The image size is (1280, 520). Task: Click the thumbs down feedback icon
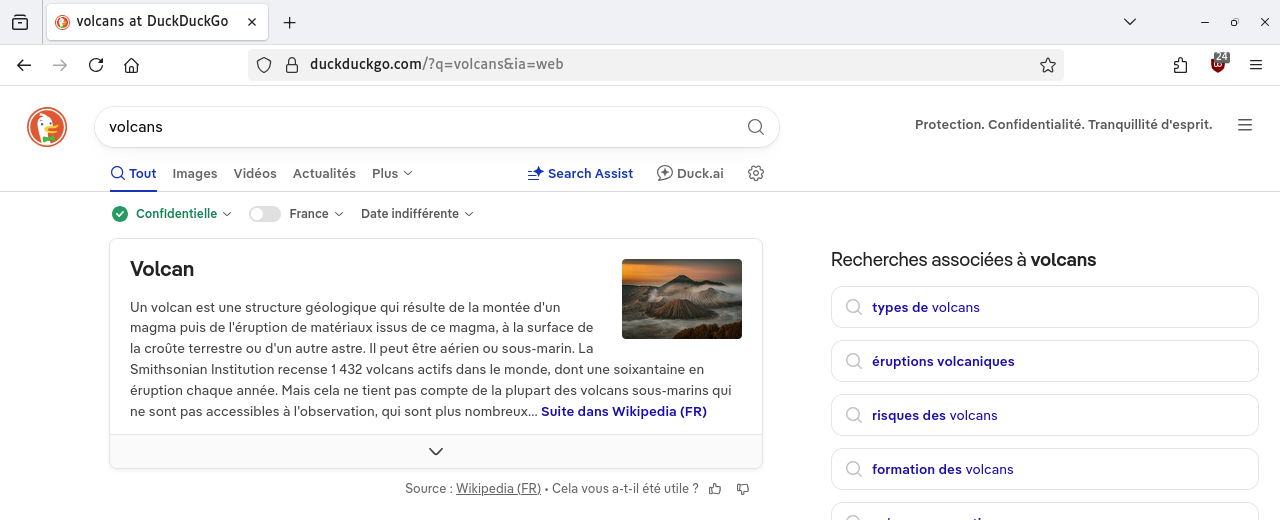(x=743, y=489)
